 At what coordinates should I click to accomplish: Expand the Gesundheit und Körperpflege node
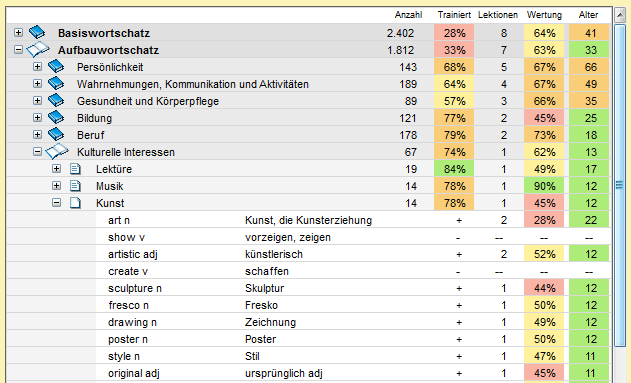(37, 100)
